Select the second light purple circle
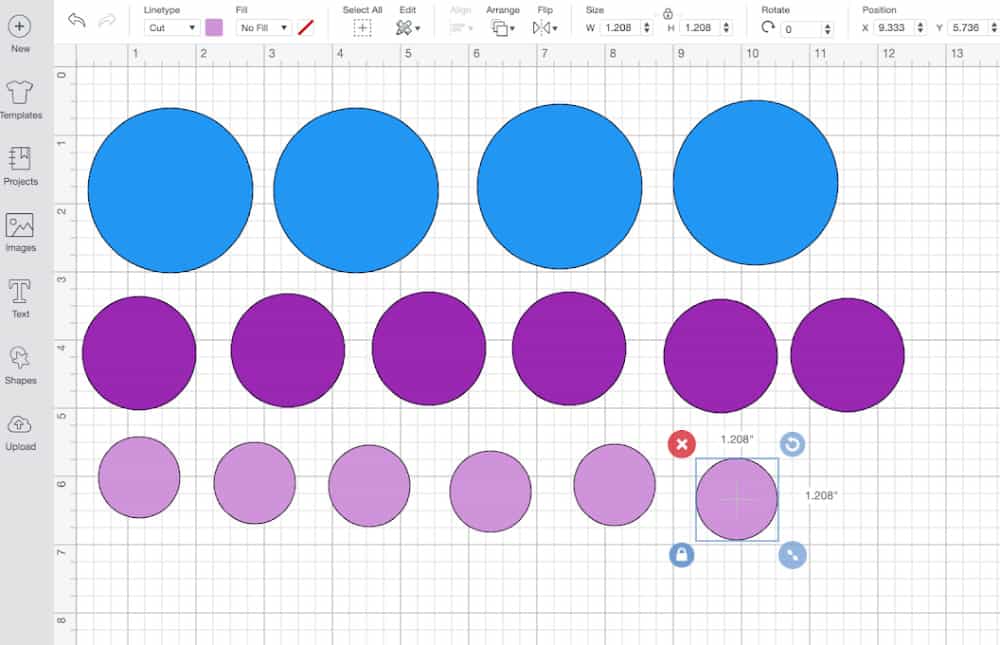 pos(254,483)
